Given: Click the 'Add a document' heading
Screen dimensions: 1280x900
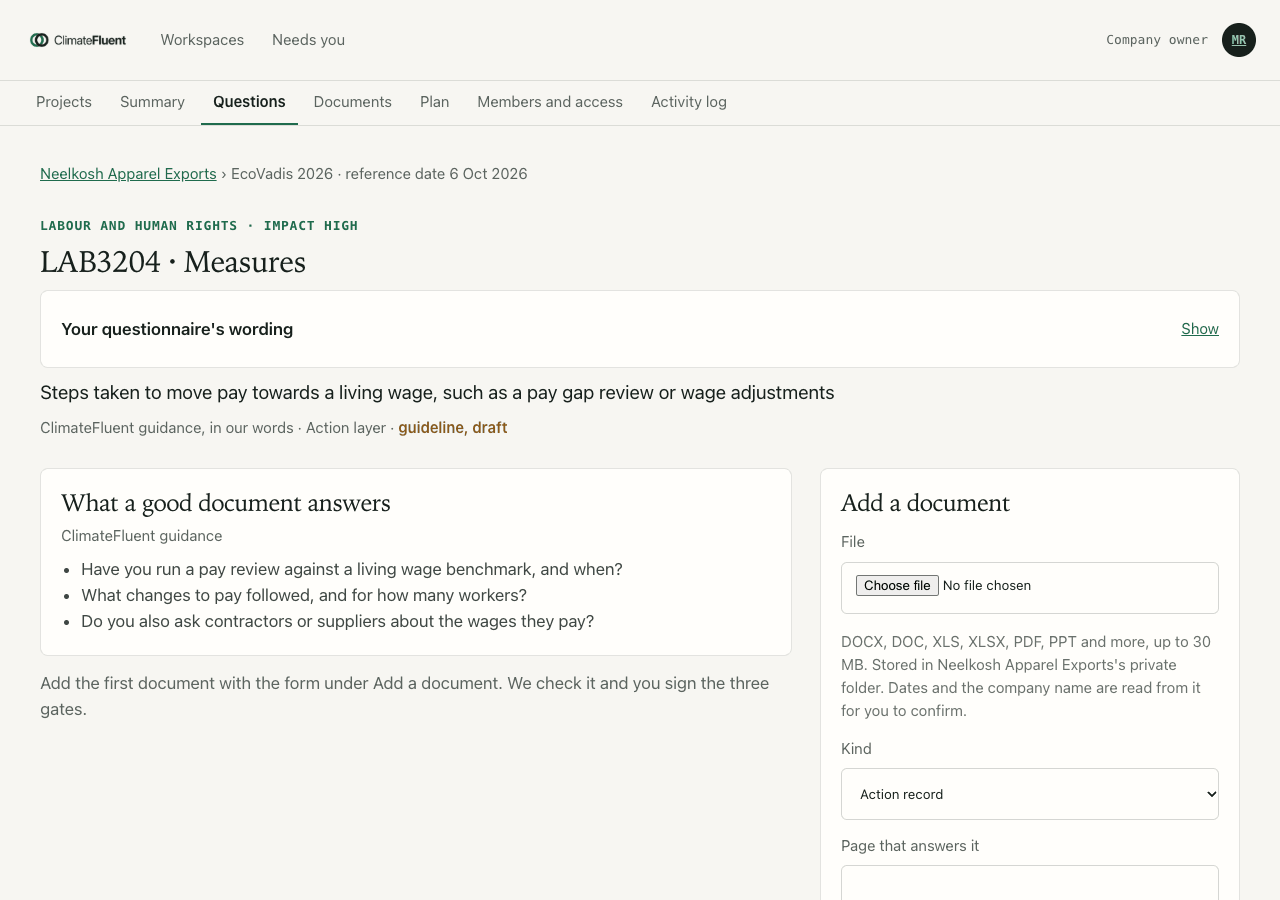Looking at the screenshot, I should coord(925,503).
